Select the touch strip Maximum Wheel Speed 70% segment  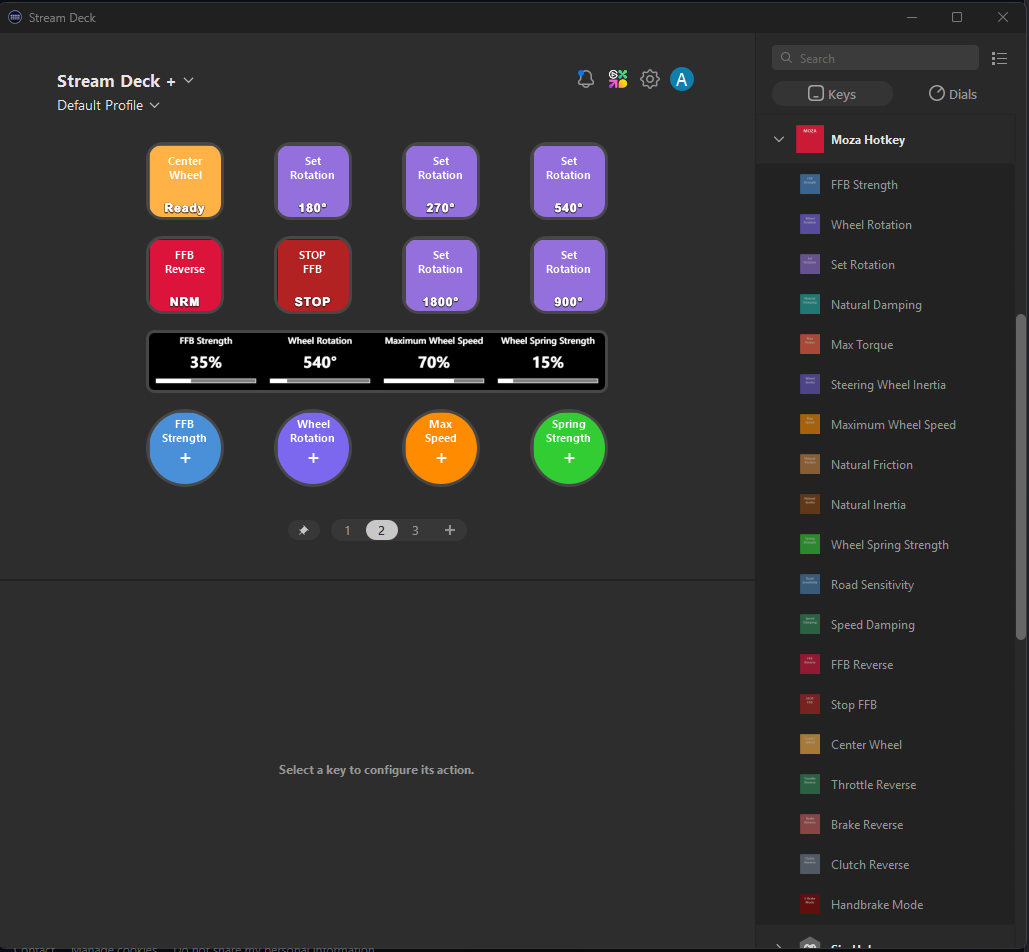tap(434, 362)
